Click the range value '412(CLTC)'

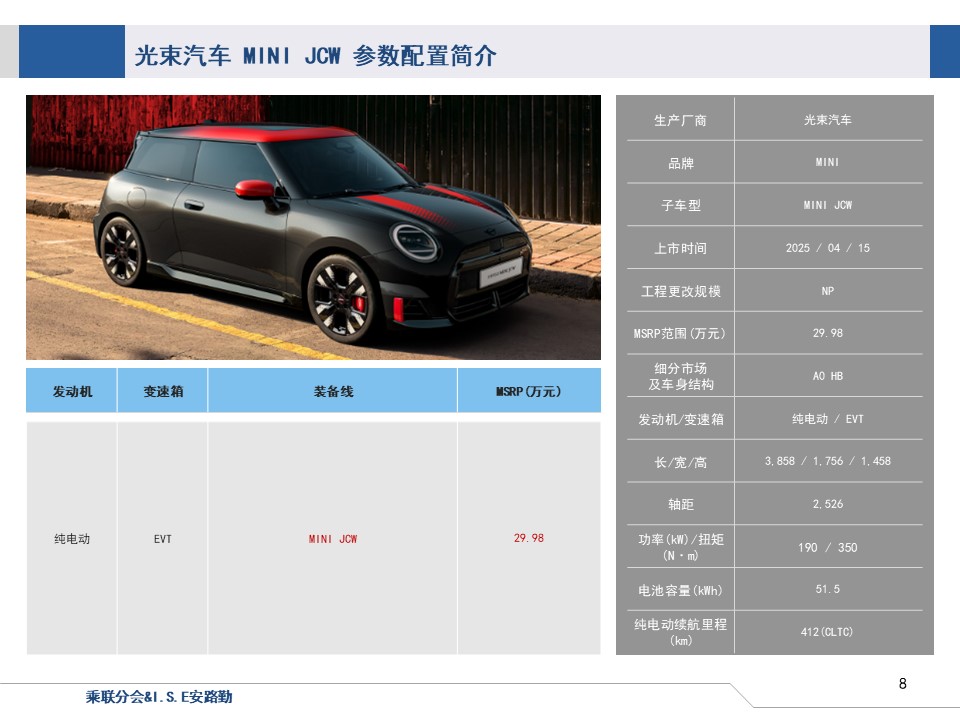[x=827, y=632]
